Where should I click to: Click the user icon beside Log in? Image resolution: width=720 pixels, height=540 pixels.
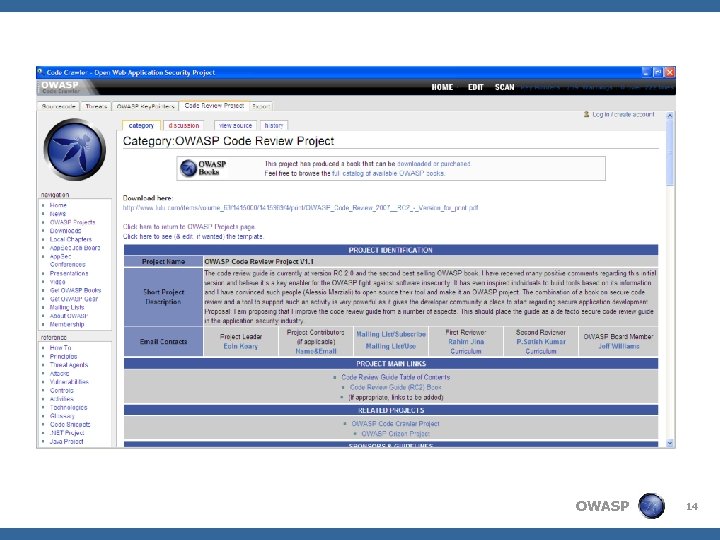[x=586, y=114]
